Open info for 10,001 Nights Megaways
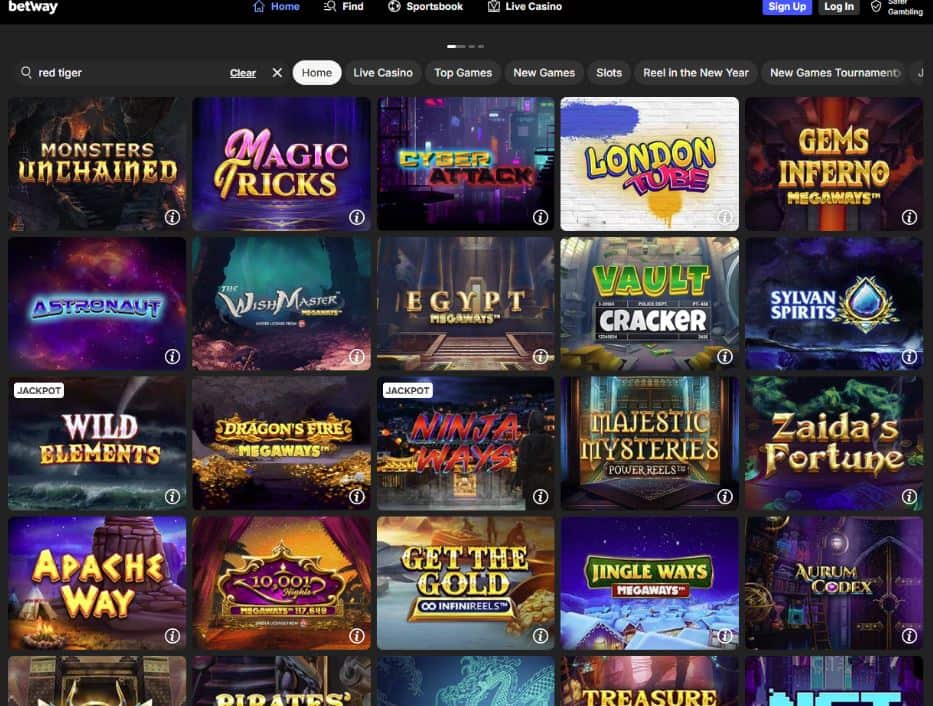The width and height of the screenshot is (933, 706). tap(357, 636)
